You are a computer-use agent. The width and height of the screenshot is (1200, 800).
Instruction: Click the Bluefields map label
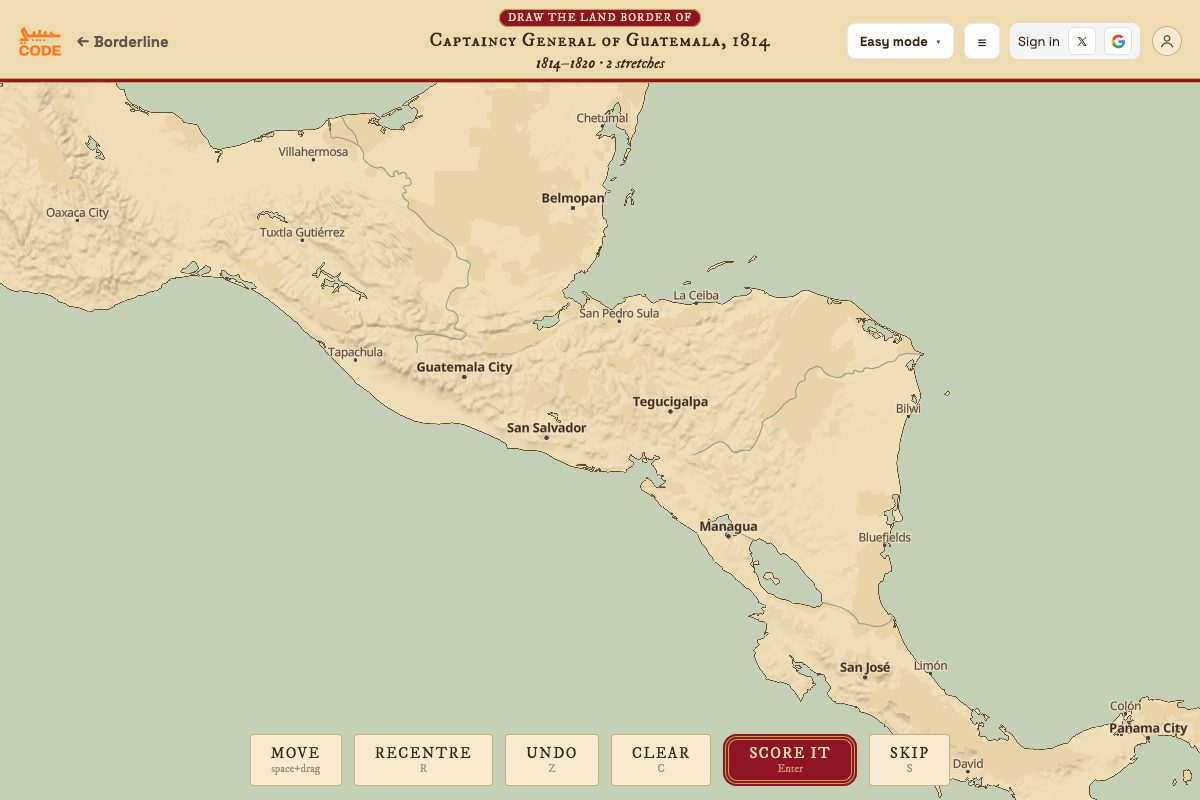click(x=885, y=537)
